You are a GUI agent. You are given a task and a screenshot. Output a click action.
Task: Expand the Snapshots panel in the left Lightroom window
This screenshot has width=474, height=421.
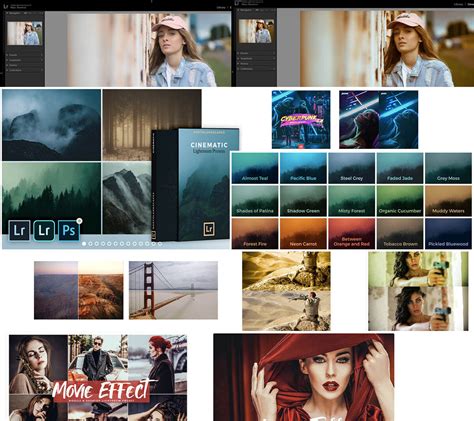25,60
